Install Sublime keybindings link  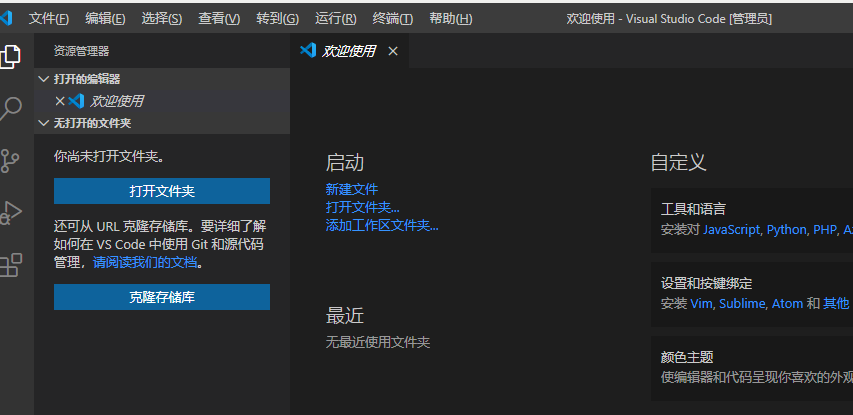(x=743, y=303)
